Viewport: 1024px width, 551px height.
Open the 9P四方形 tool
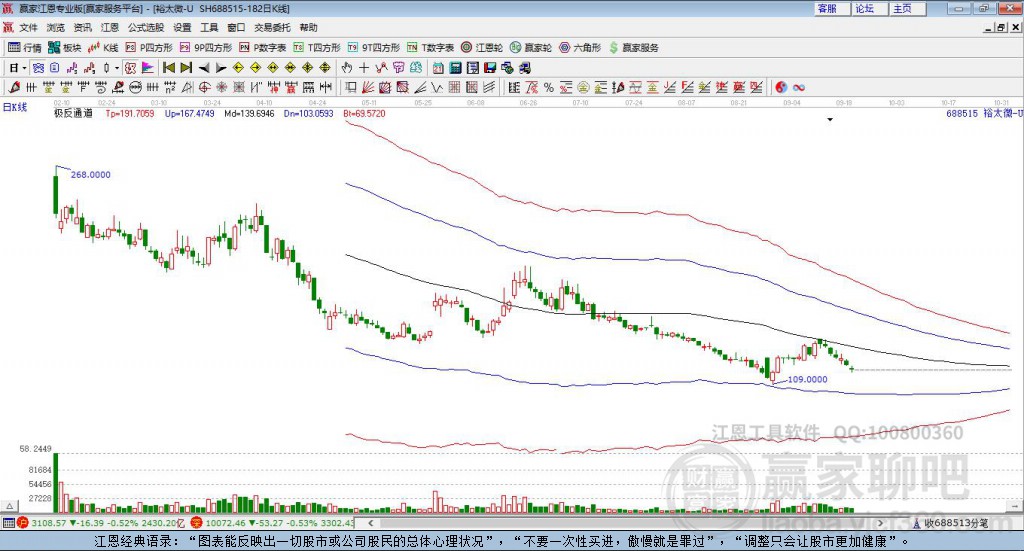[x=206, y=48]
